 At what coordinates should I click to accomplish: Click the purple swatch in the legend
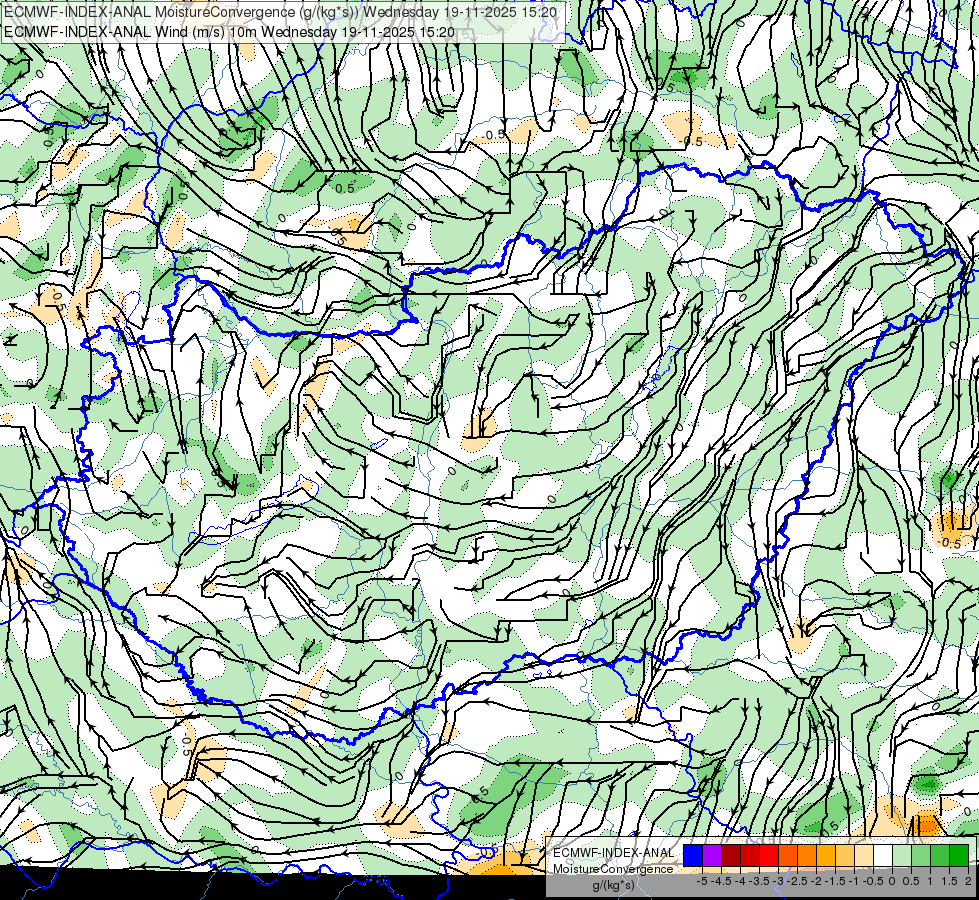pyautogui.click(x=712, y=855)
